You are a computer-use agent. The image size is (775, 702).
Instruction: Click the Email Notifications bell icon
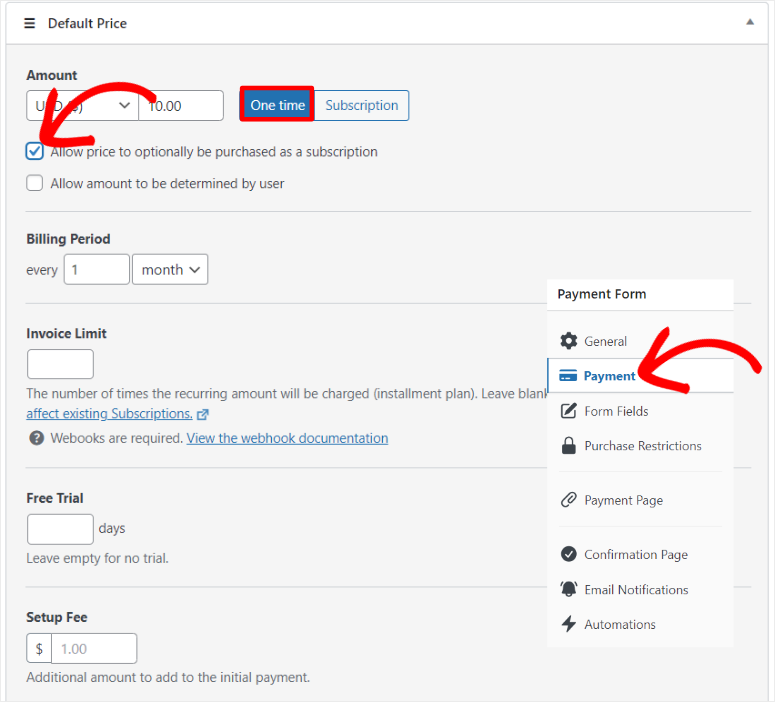click(569, 589)
